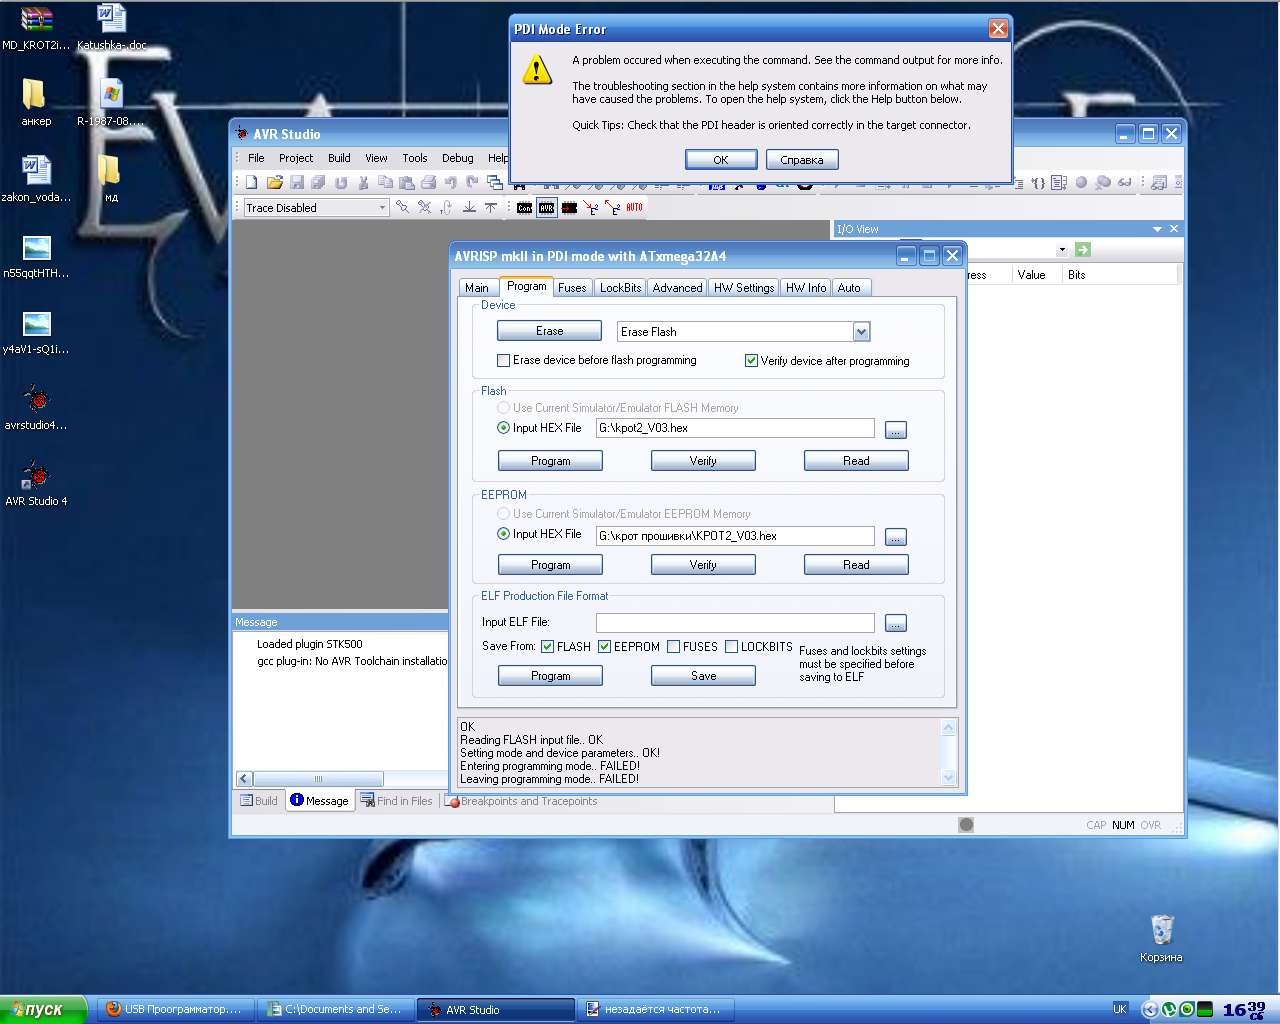This screenshot has height=1024, width=1280.
Task: Switch to the LockBits tab
Action: [x=620, y=288]
